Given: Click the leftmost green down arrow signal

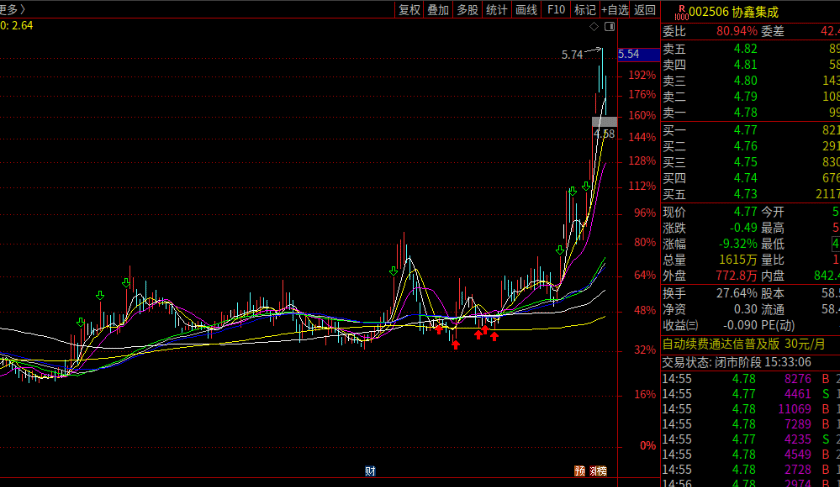Looking at the screenshot, I should (x=80, y=322).
